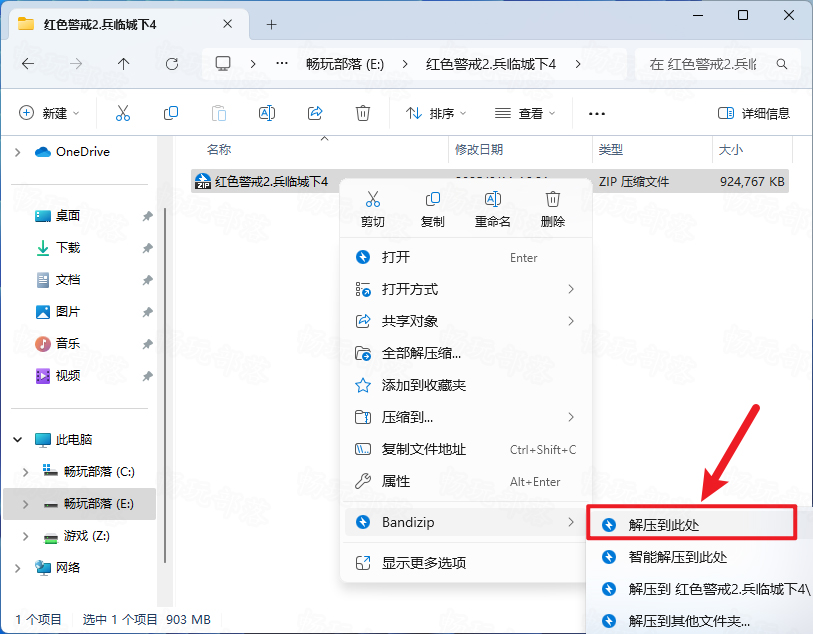Refresh the current folder
813x634 pixels.
coord(172,64)
